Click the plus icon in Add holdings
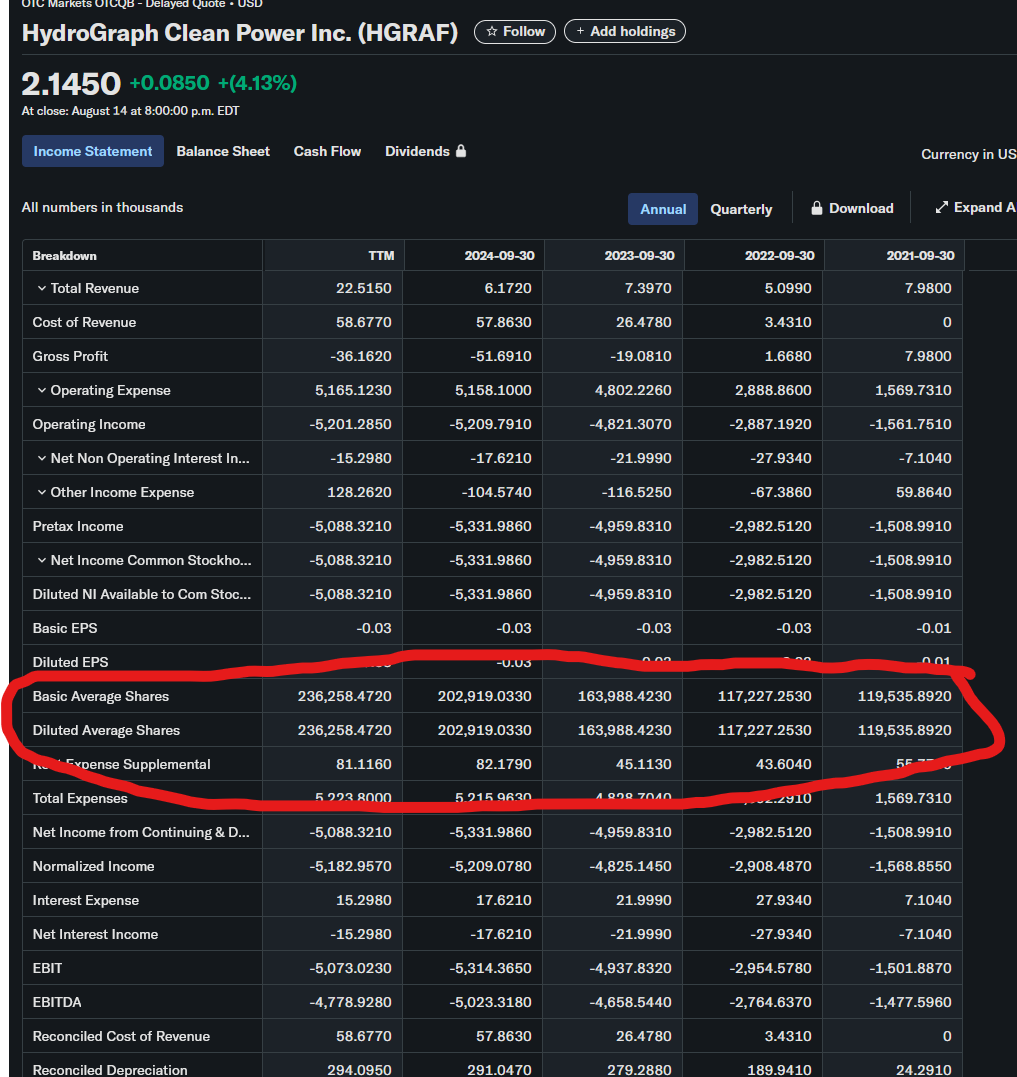 click(580, 32)
